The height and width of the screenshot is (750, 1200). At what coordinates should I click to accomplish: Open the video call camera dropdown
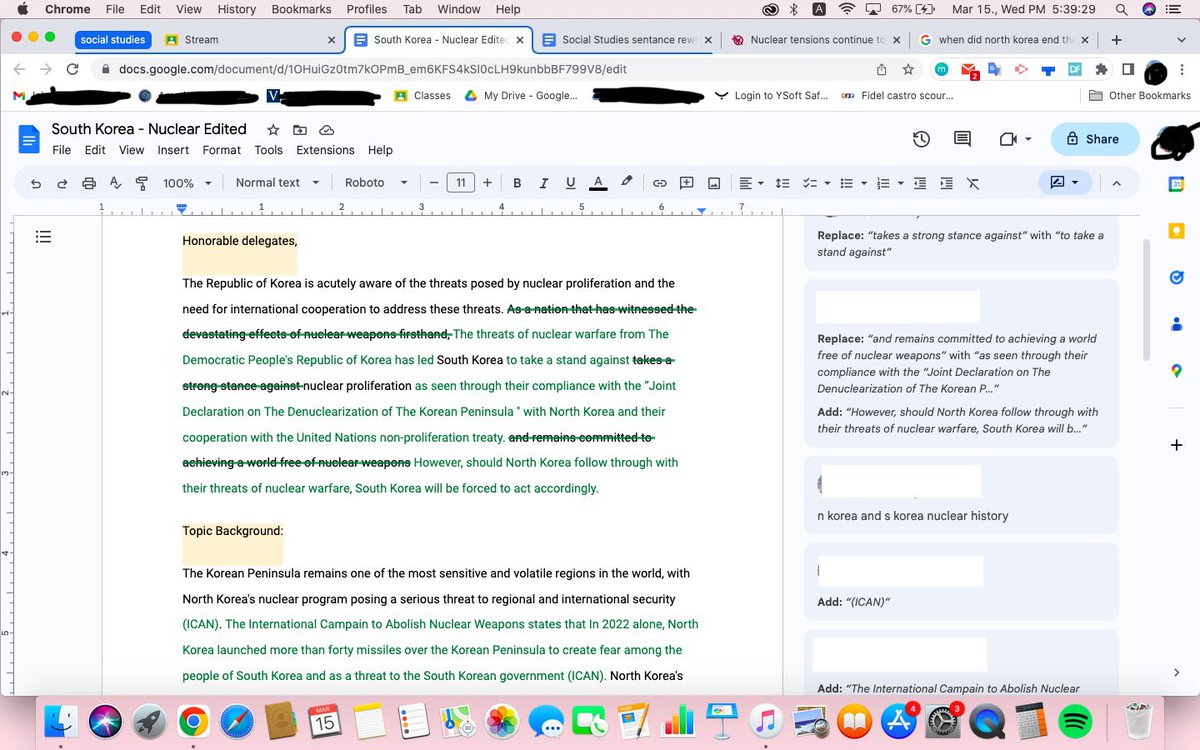[1016, 139]
